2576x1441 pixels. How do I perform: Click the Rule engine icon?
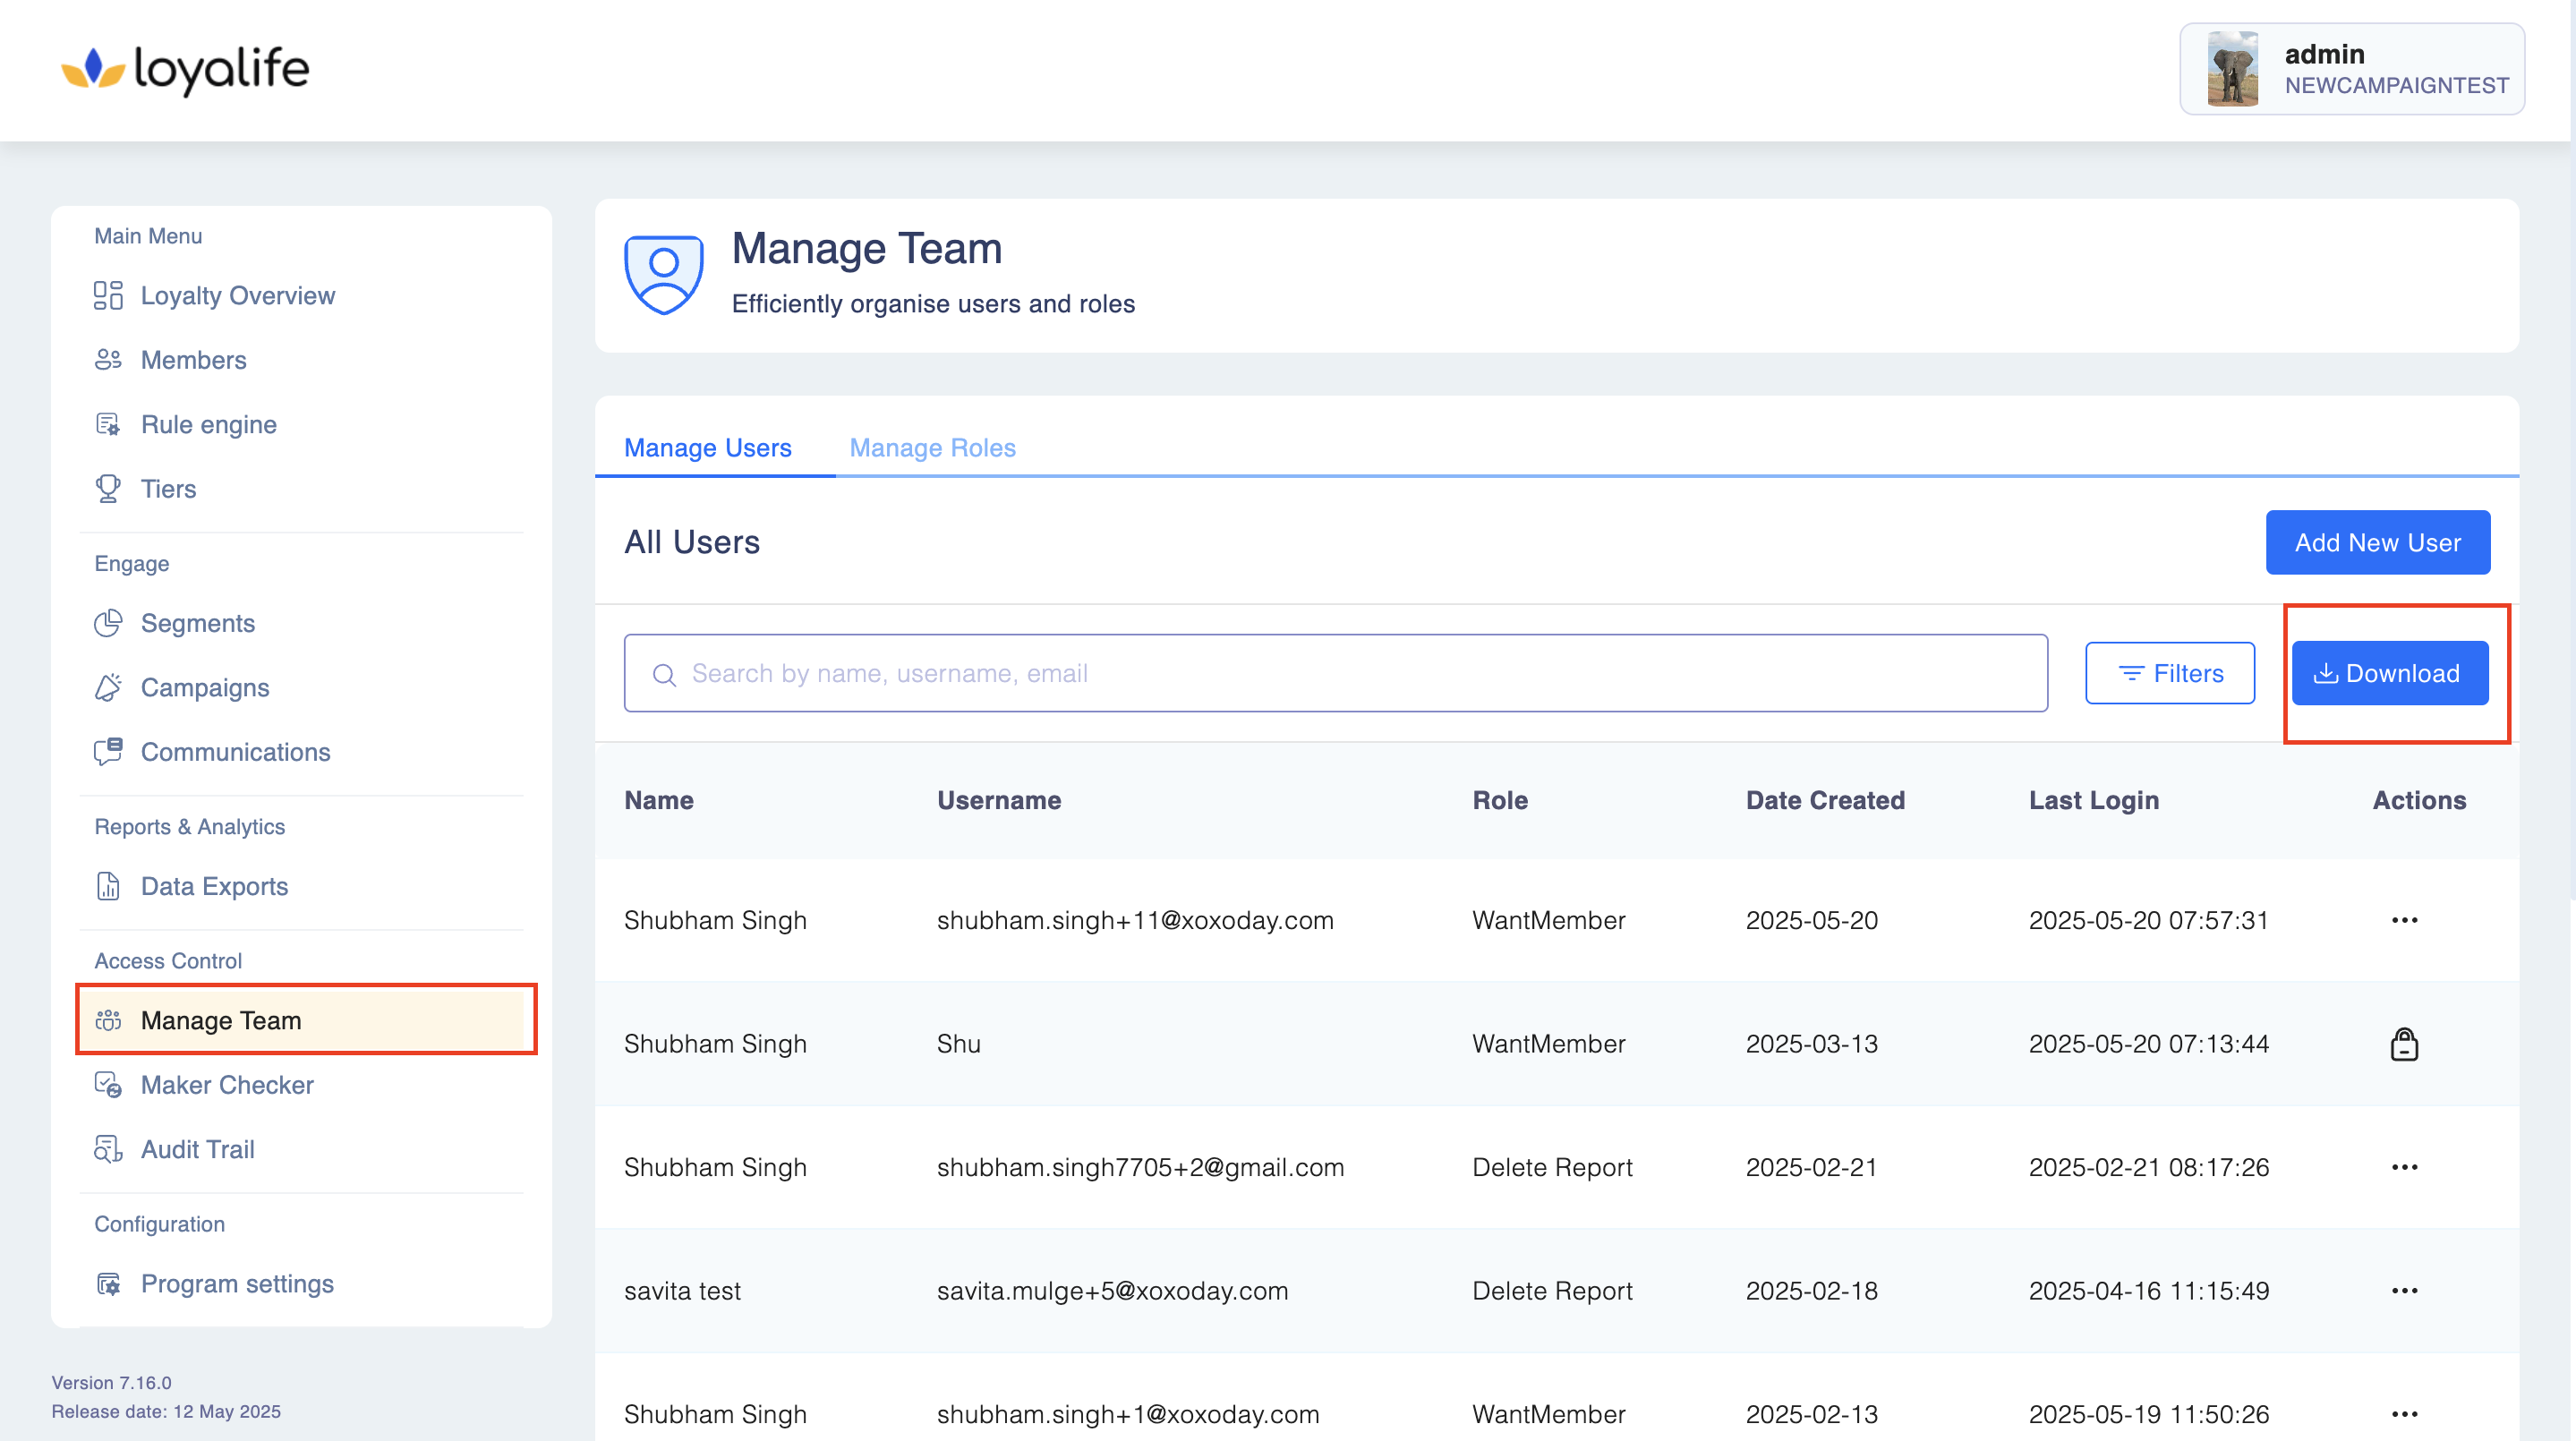108,425
